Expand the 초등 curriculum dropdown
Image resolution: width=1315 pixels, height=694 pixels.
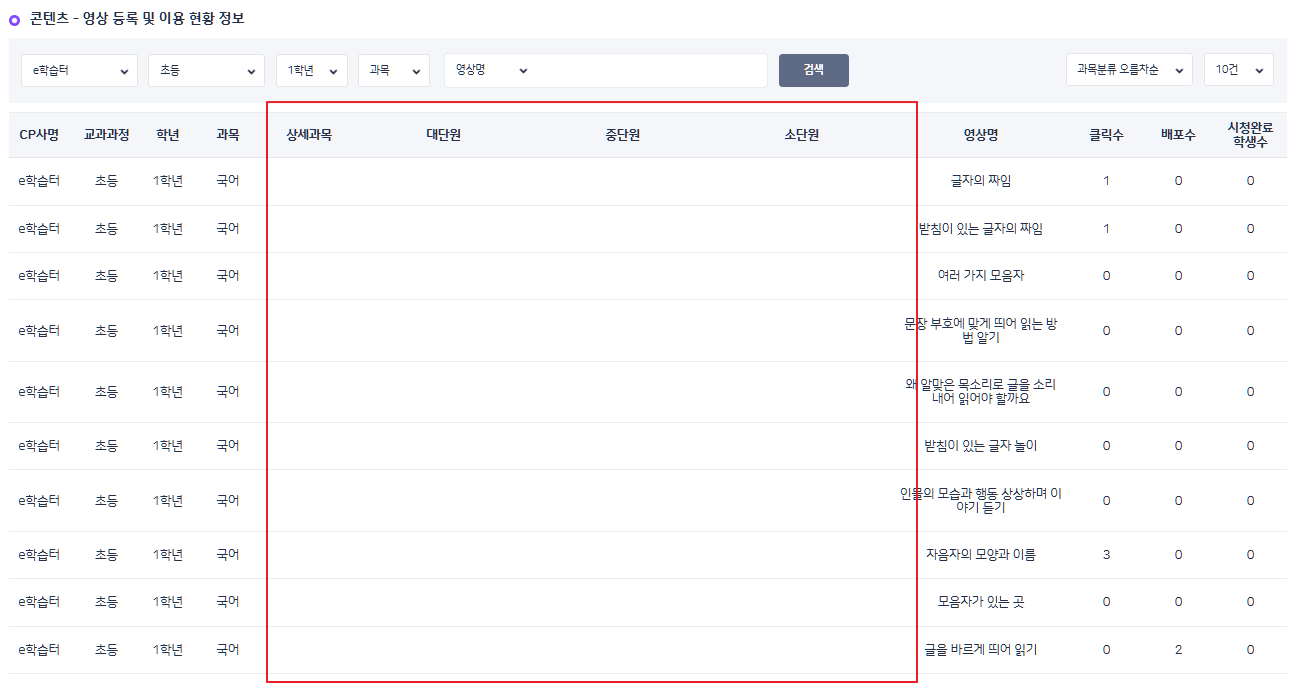coord(206,71)
